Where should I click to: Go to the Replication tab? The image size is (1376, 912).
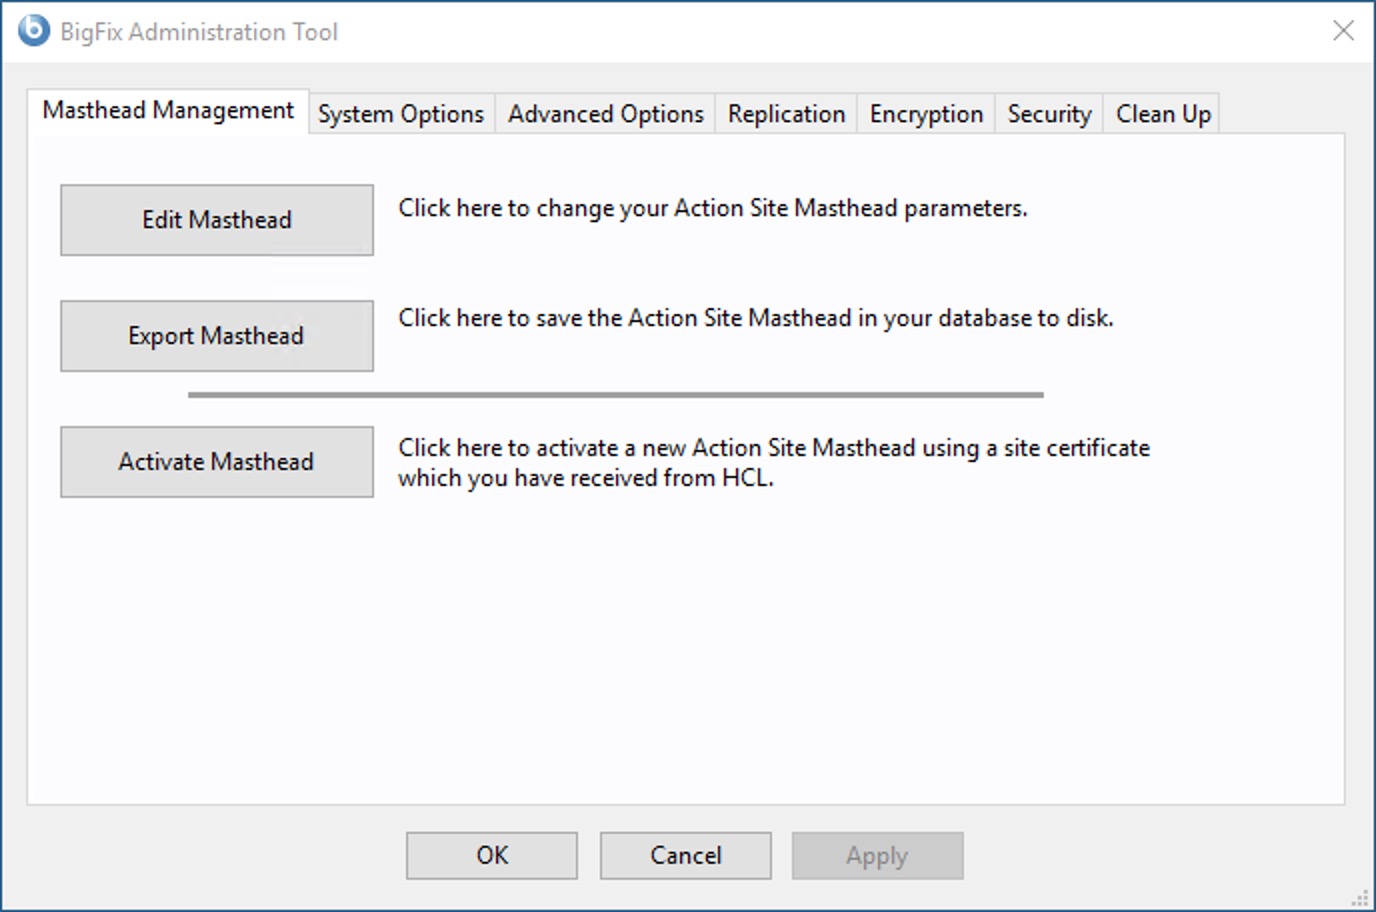click(x=786, y=114)
